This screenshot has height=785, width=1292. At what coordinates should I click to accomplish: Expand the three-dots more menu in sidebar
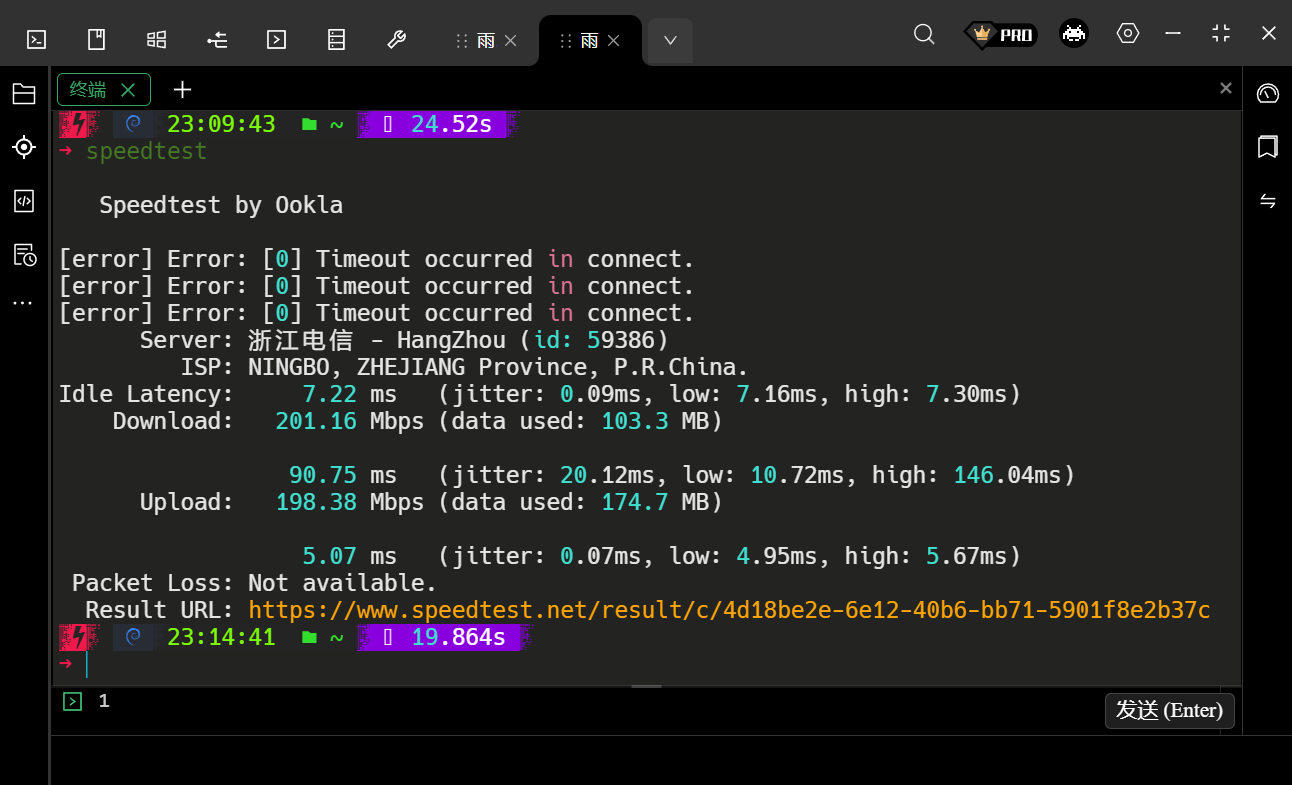pos(24,302)
